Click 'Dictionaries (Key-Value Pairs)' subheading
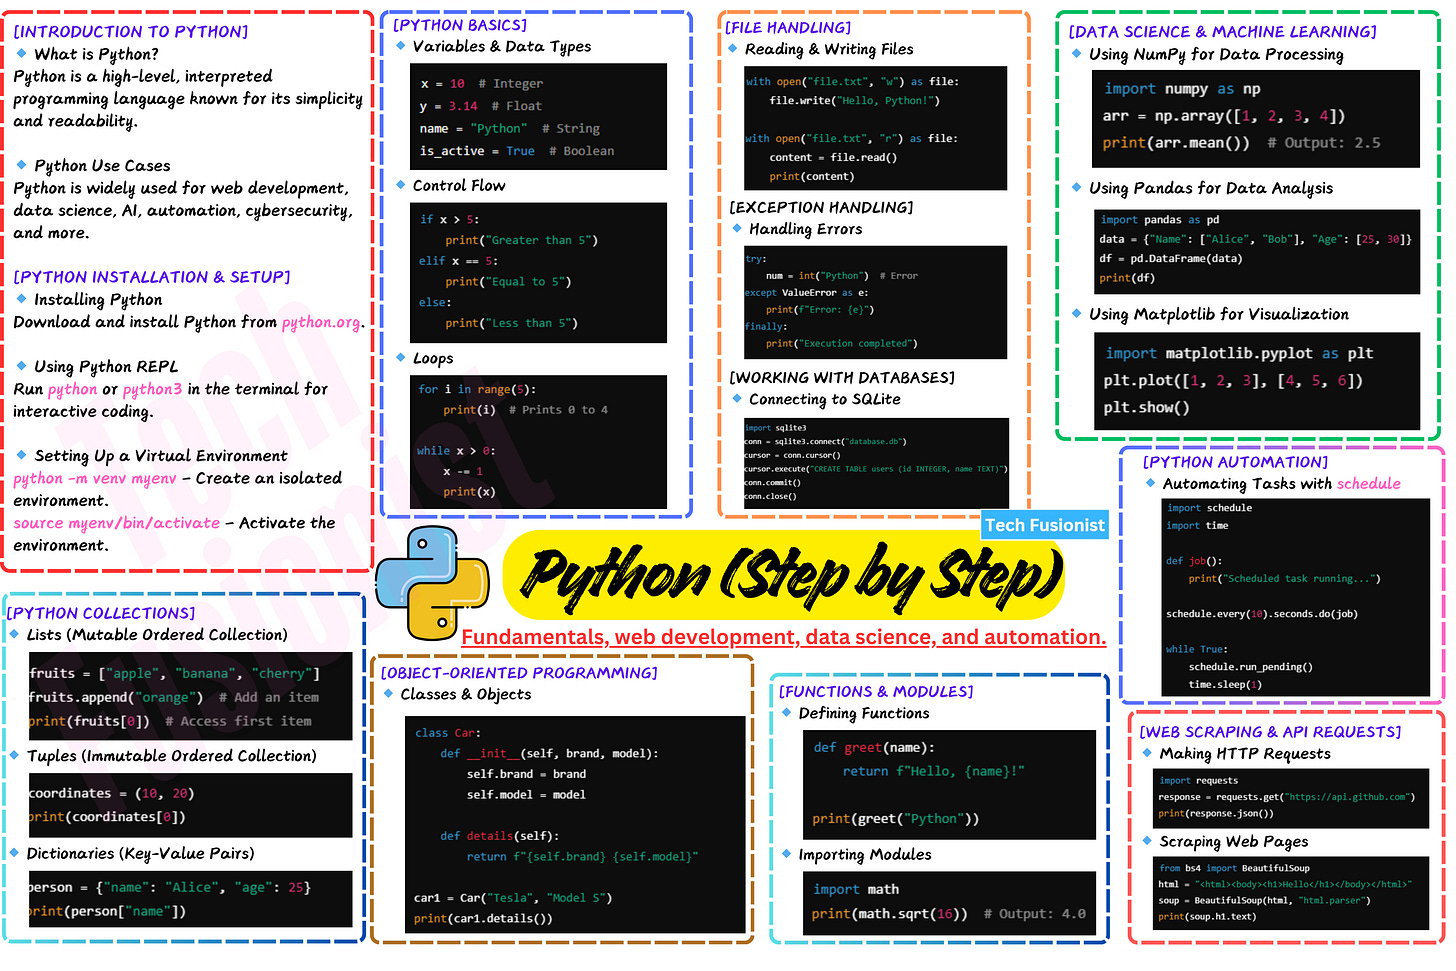 [140, 854]
